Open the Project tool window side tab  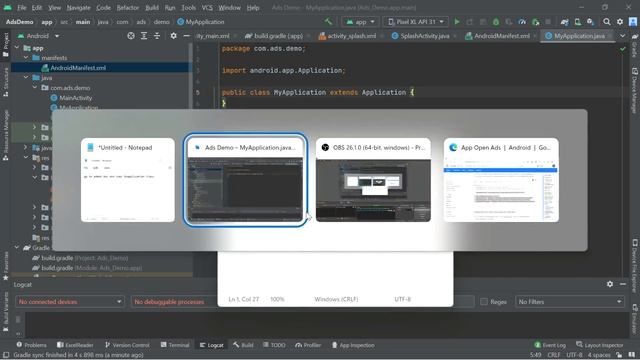pyautogui.click(x=5, y=45)
